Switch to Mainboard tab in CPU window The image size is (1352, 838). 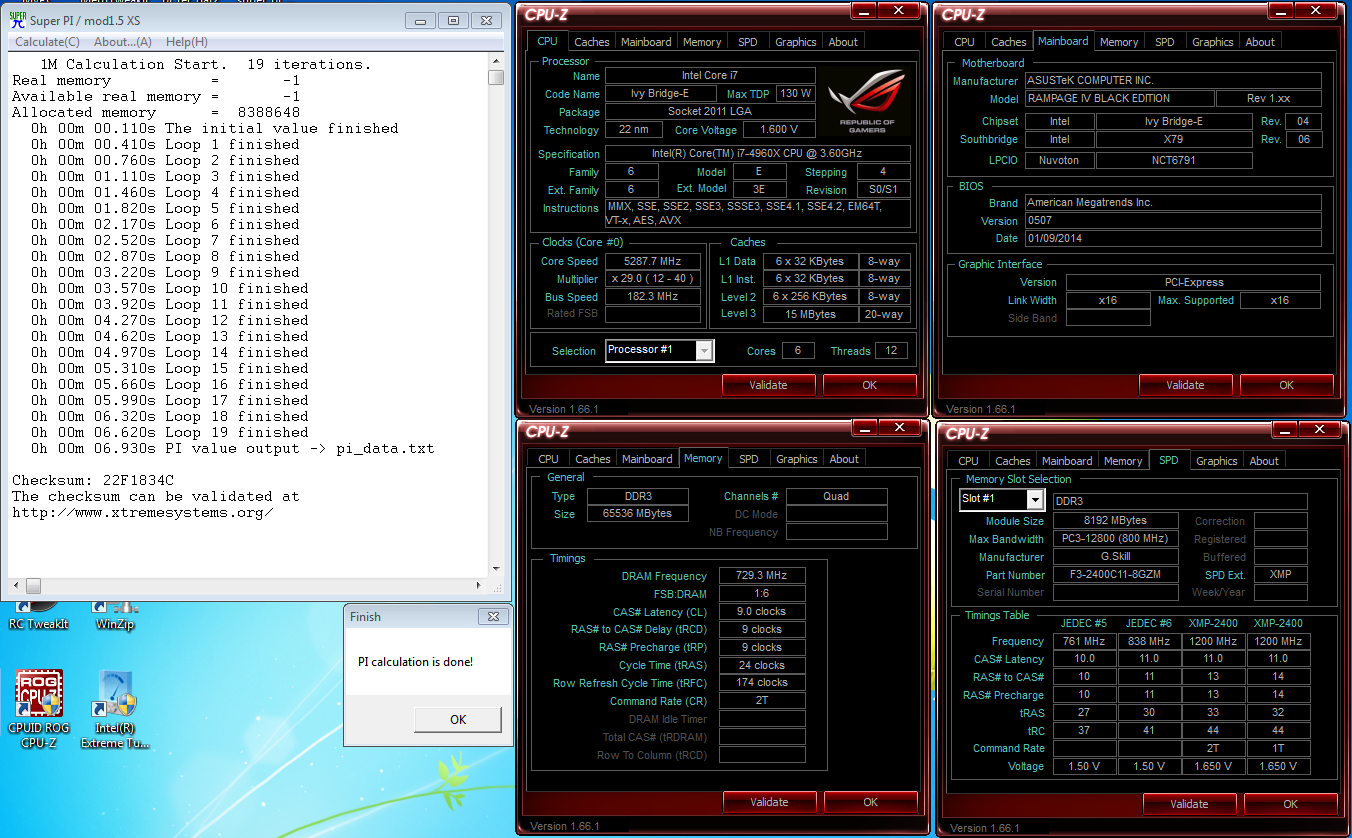point(646,42)
